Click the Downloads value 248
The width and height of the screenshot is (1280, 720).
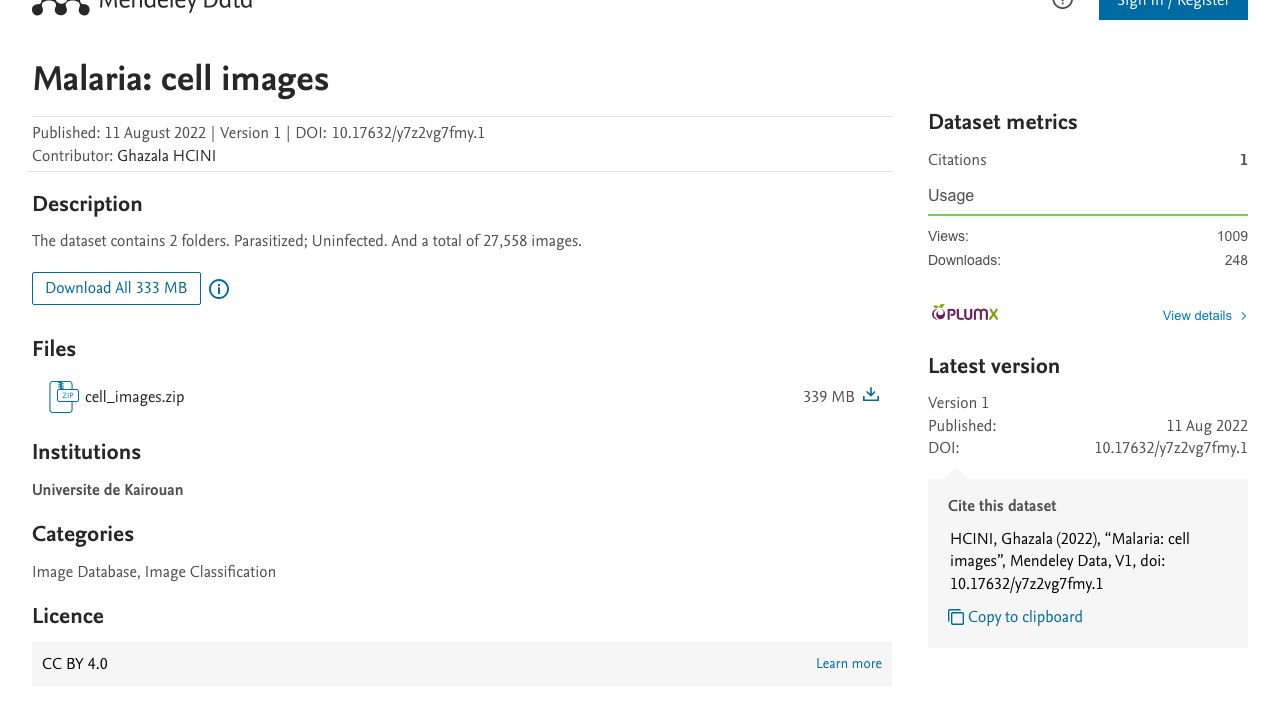coord(1236,260)
